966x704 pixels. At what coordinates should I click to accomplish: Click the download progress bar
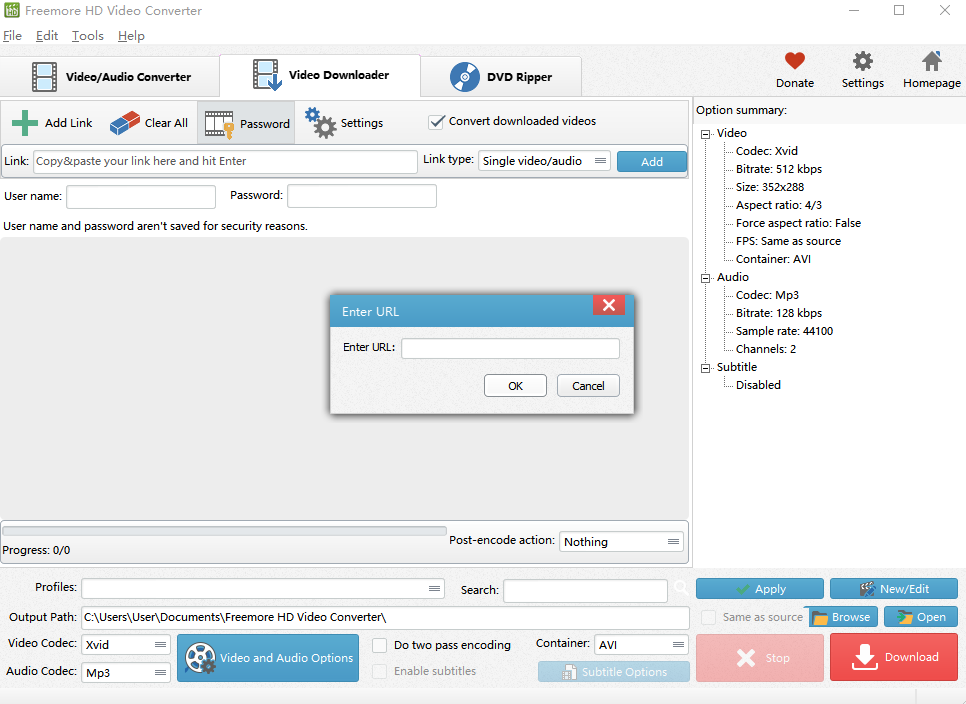224,531
